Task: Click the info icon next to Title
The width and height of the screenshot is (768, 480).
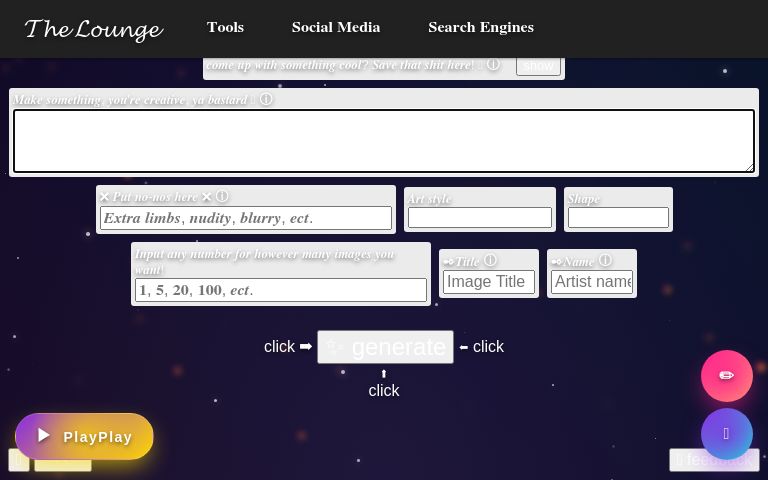Action: 490,261
